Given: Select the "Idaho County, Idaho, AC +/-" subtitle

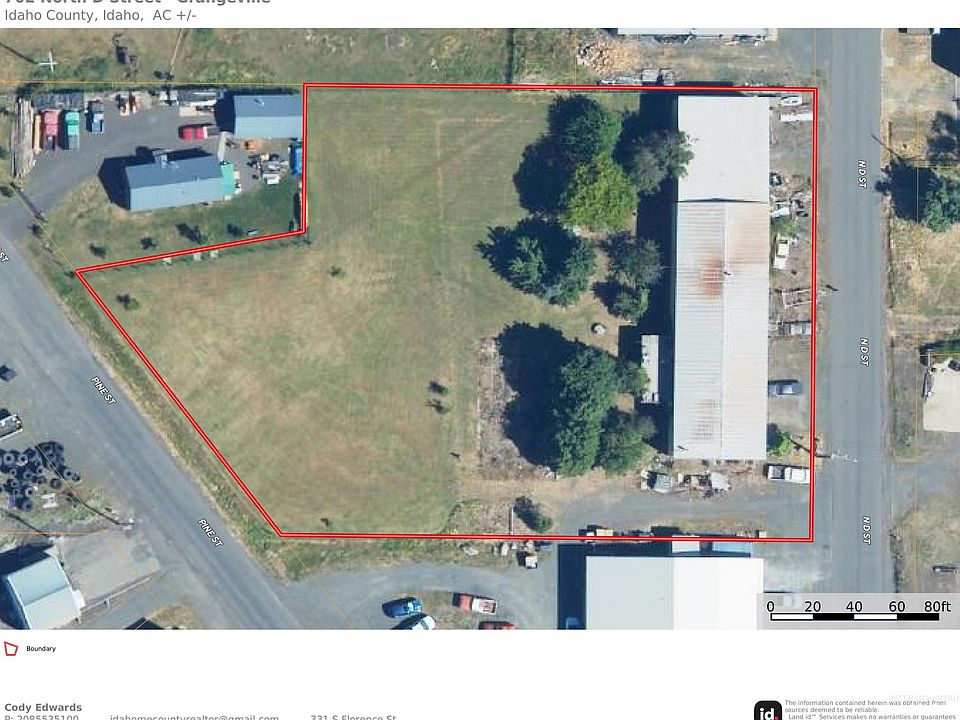Looking at the screenshot, I should point(100,15).
